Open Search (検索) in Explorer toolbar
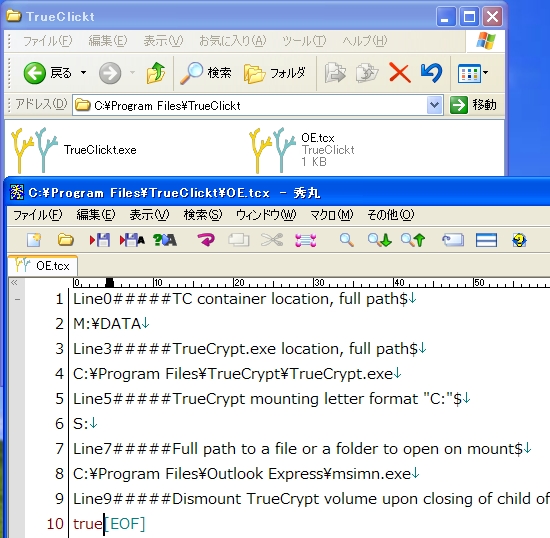This screenshot has width=550, height=538. [x=206, y=73]
